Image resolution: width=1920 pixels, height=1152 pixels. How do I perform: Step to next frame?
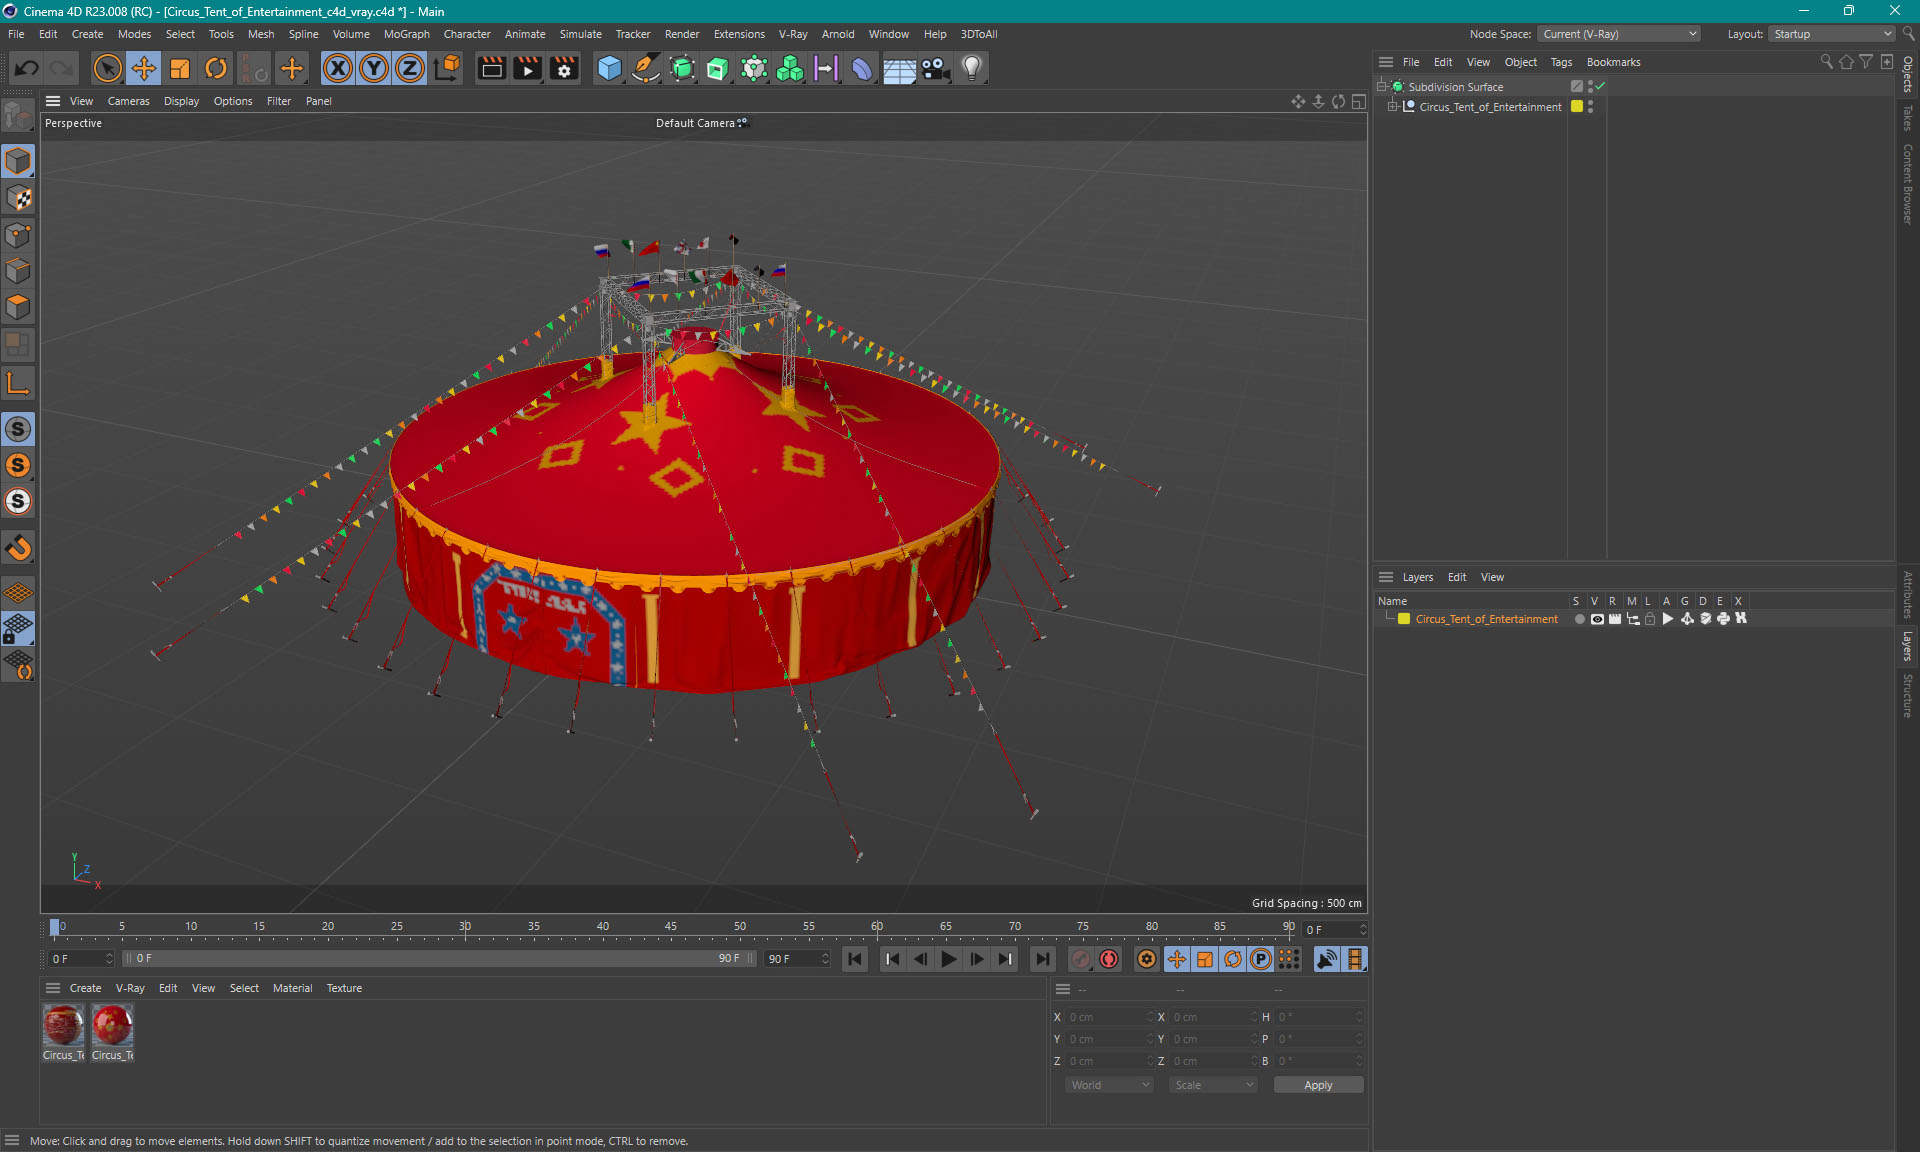(x=977, y=959)
